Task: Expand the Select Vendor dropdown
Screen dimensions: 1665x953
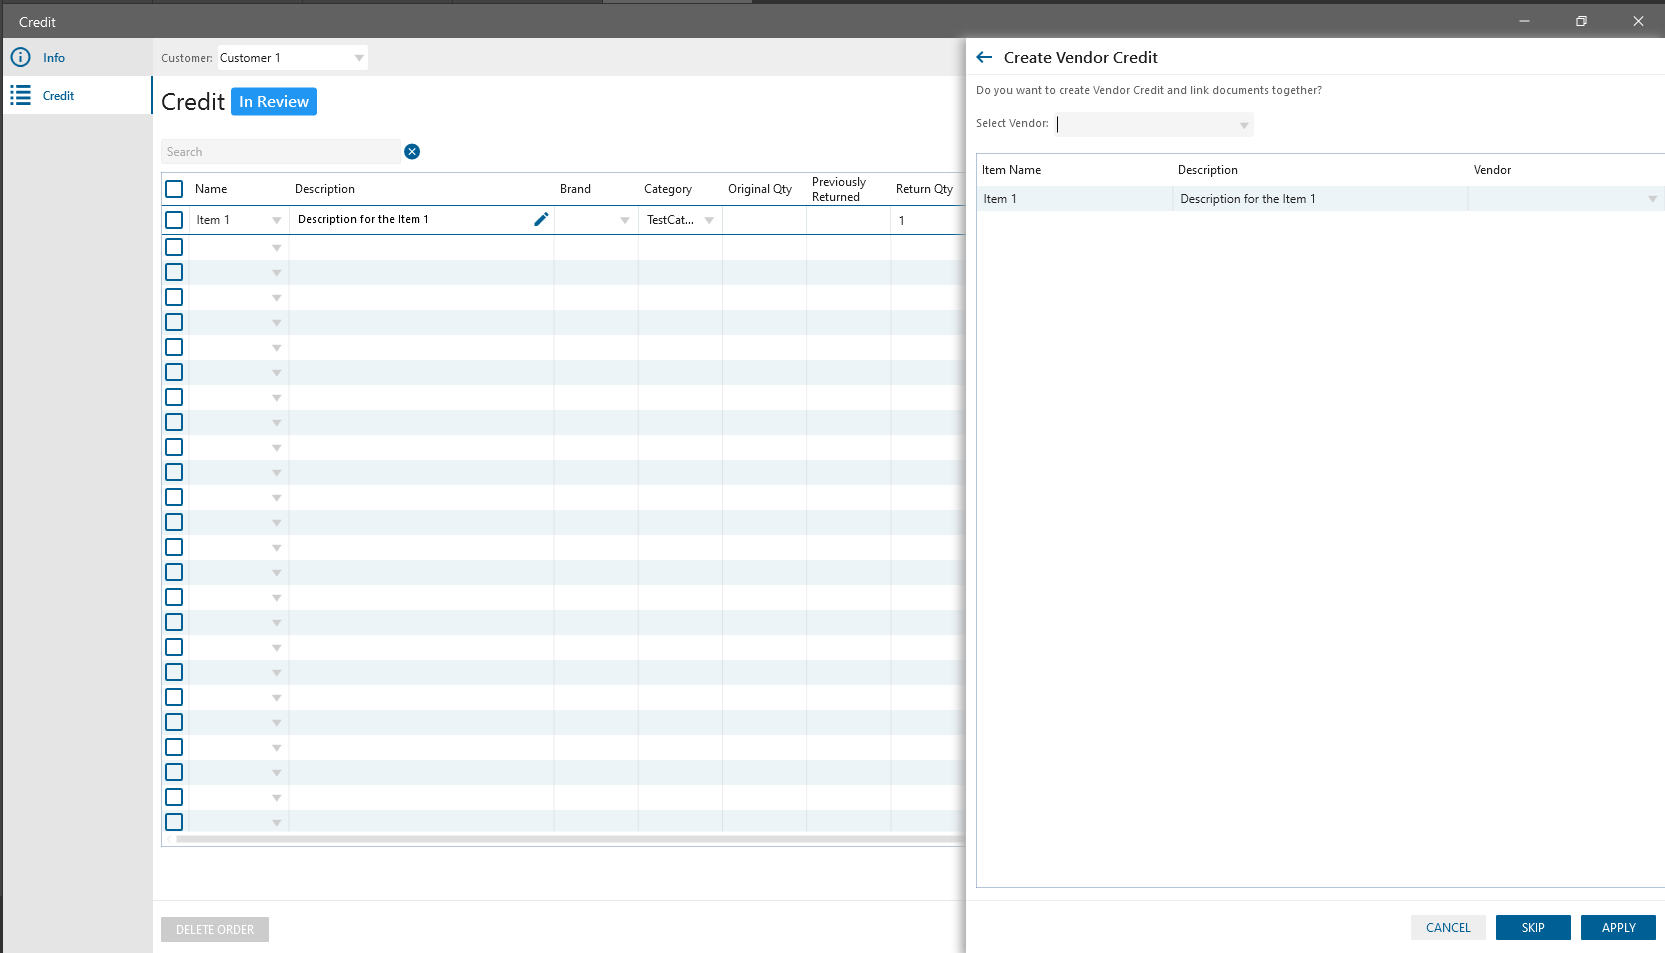Action: (1244, 125)
